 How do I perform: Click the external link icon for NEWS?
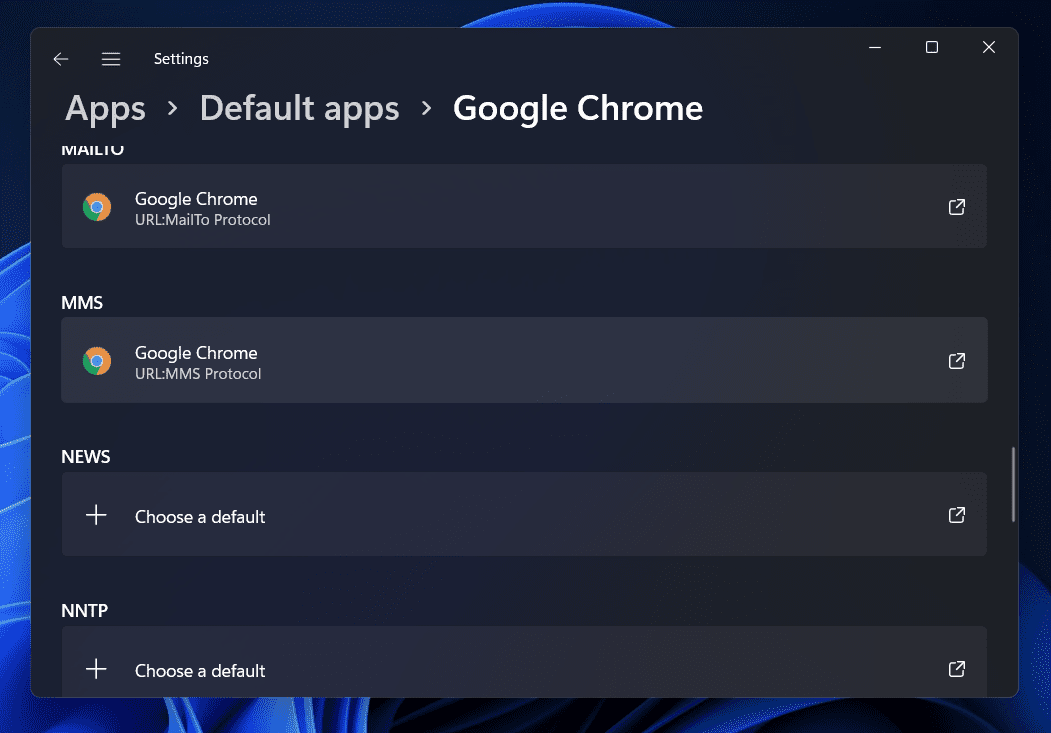[x=956, y=515]
